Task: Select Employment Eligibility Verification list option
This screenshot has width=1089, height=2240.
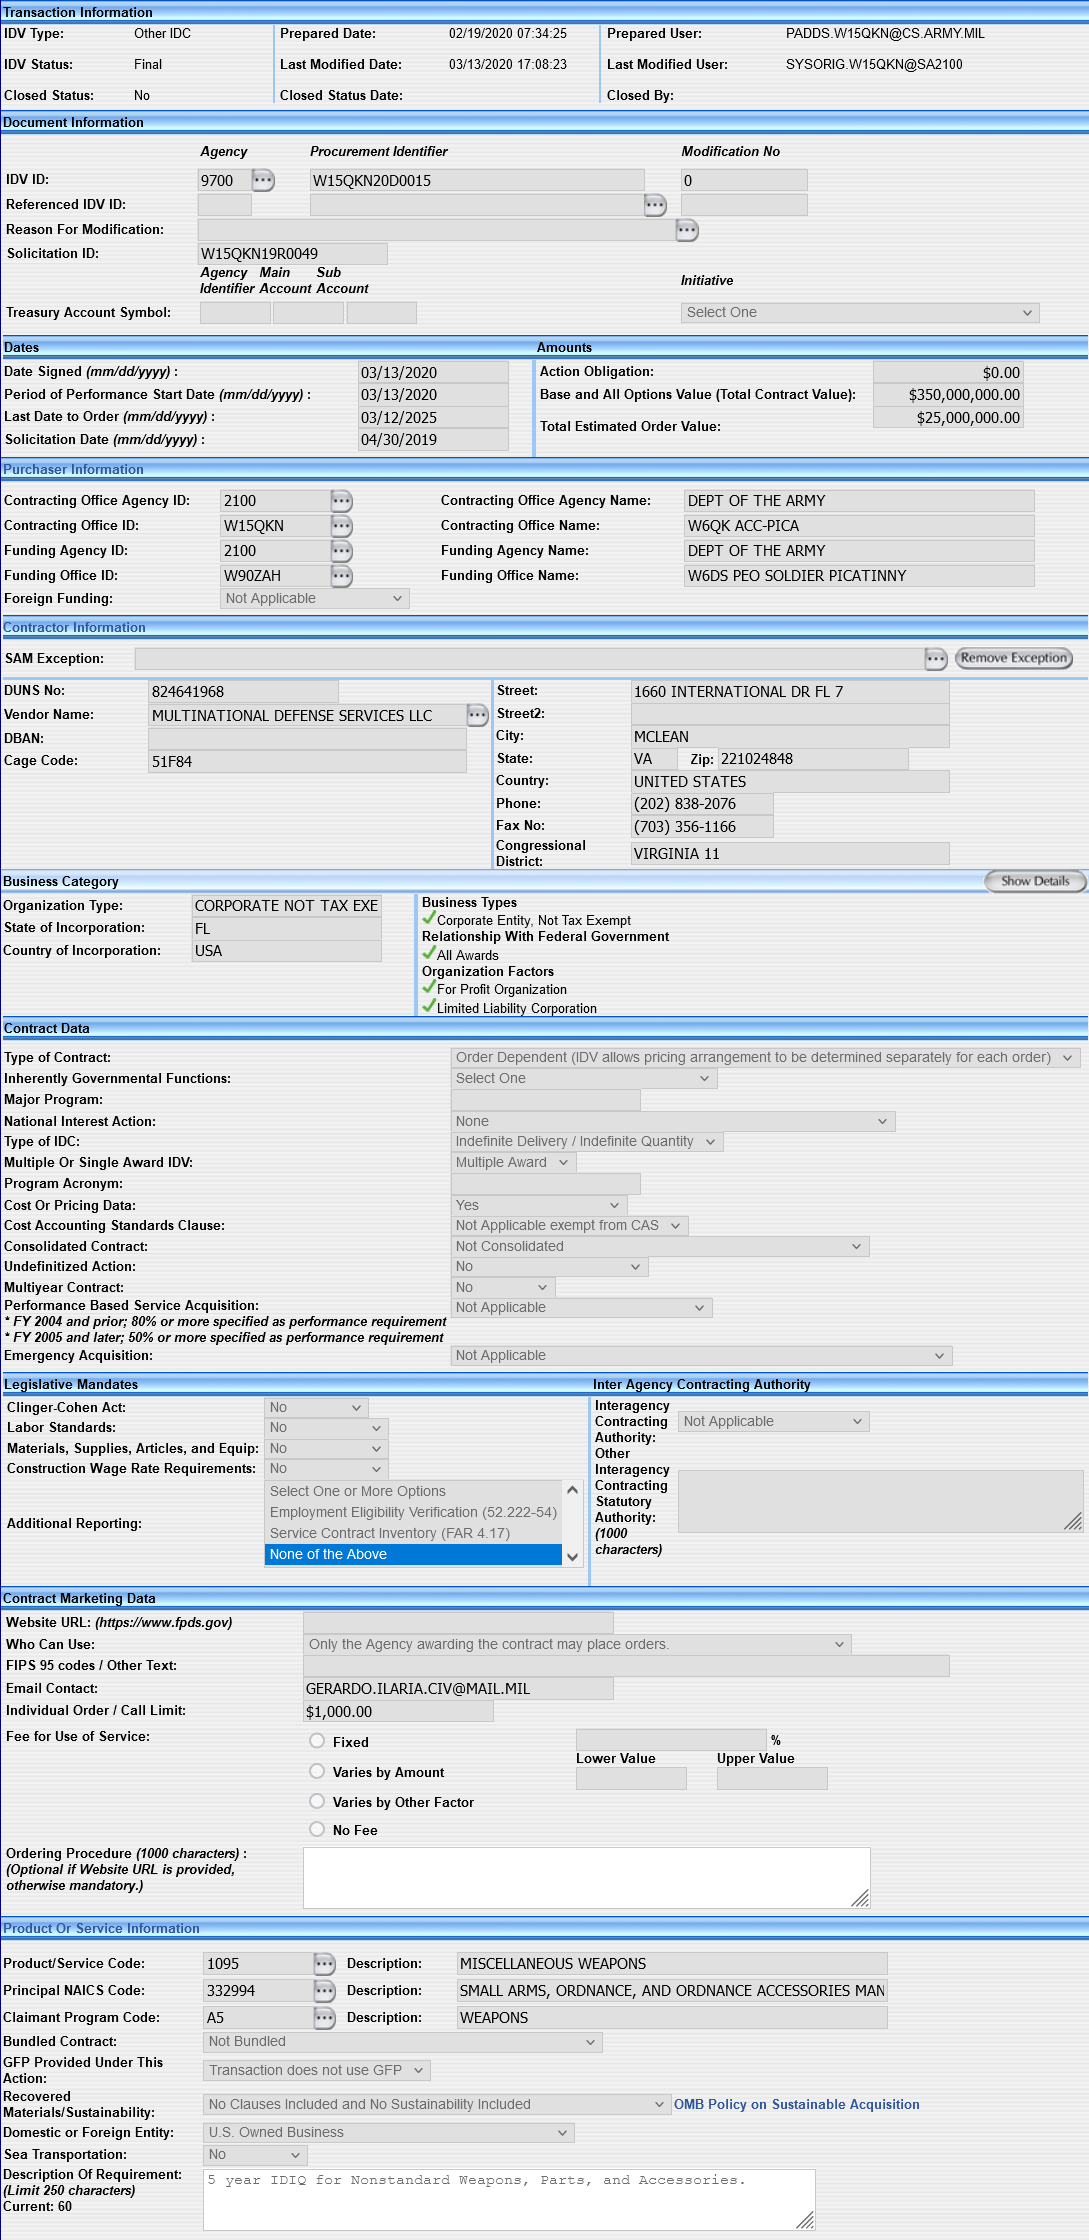Action: pyautogui.click(x=413, y=1512)
